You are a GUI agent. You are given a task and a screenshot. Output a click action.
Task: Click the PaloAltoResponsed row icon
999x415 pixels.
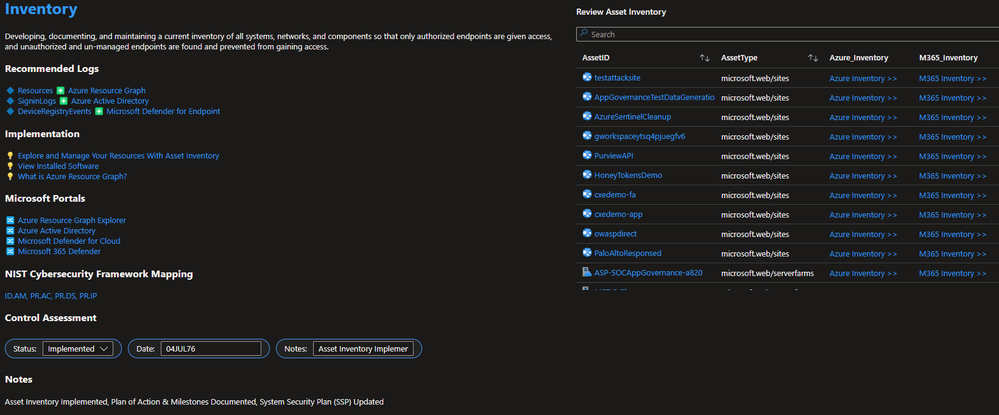[587, 252]
